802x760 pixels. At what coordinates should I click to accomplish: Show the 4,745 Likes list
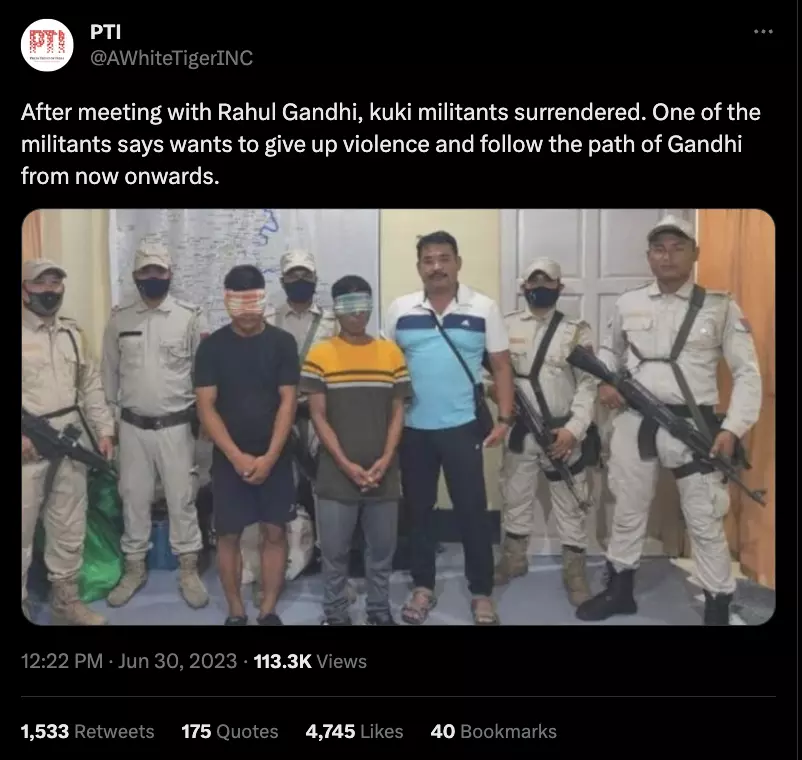point(354,731)
